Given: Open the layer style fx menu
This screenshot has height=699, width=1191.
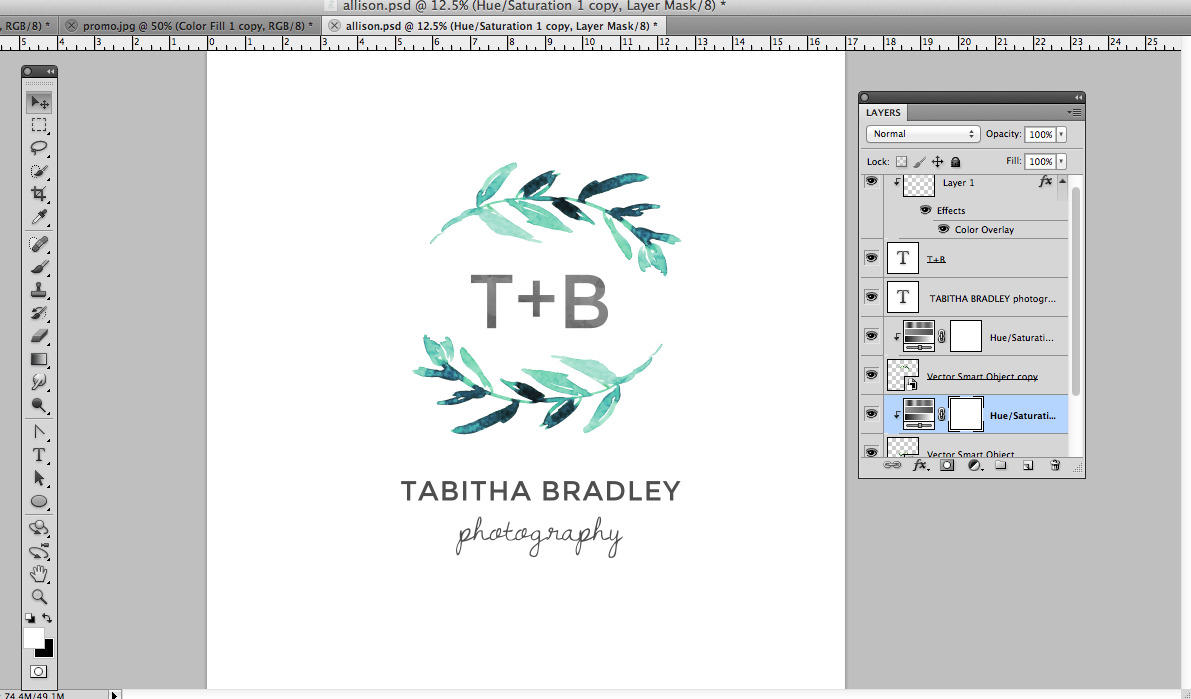Looking at the screenshot, I should [920, 465].
